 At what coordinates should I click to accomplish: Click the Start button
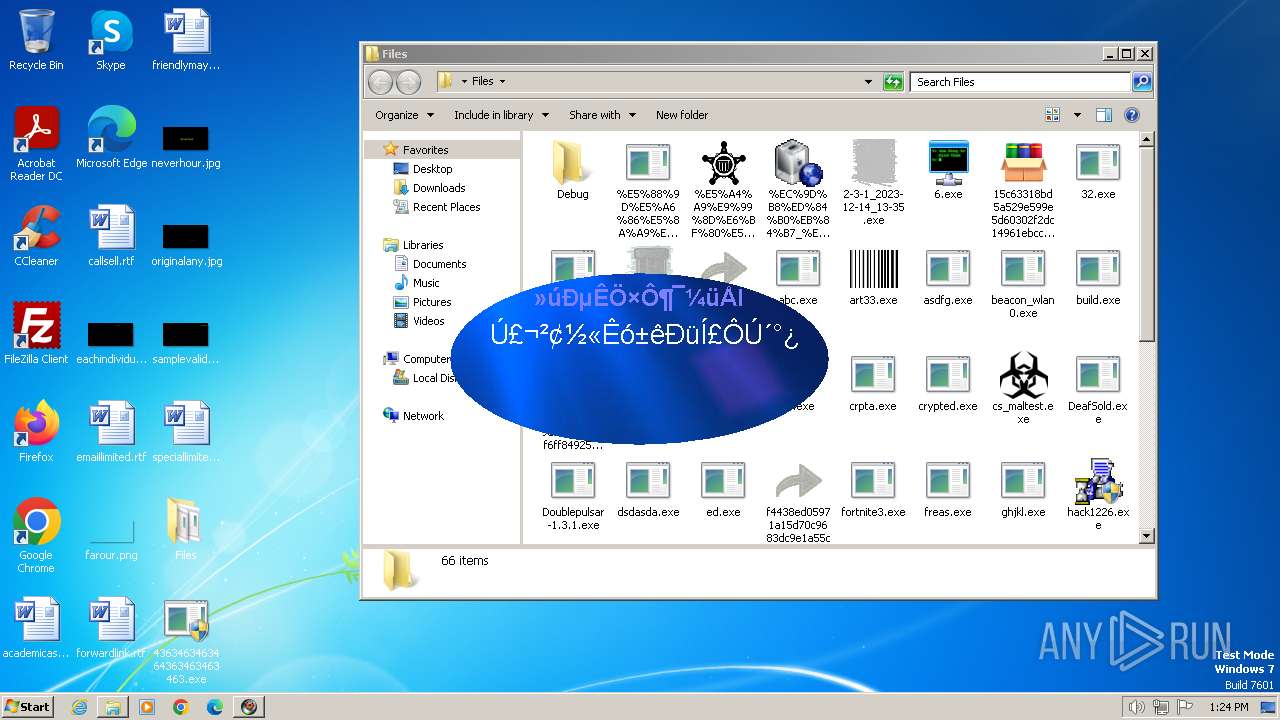point(27,706)
